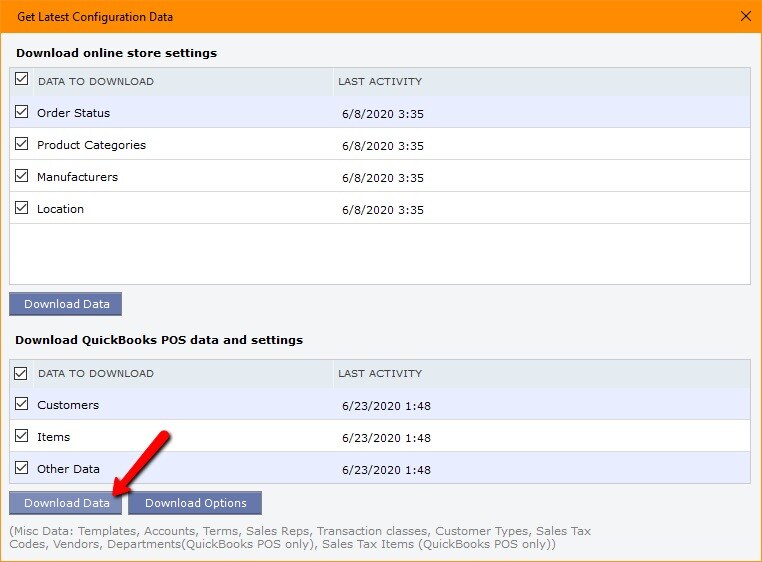This screenshot has width=762, height=562.
Task: Click LAST ACTIVITY header in online store table
Action: click(380, 82)
